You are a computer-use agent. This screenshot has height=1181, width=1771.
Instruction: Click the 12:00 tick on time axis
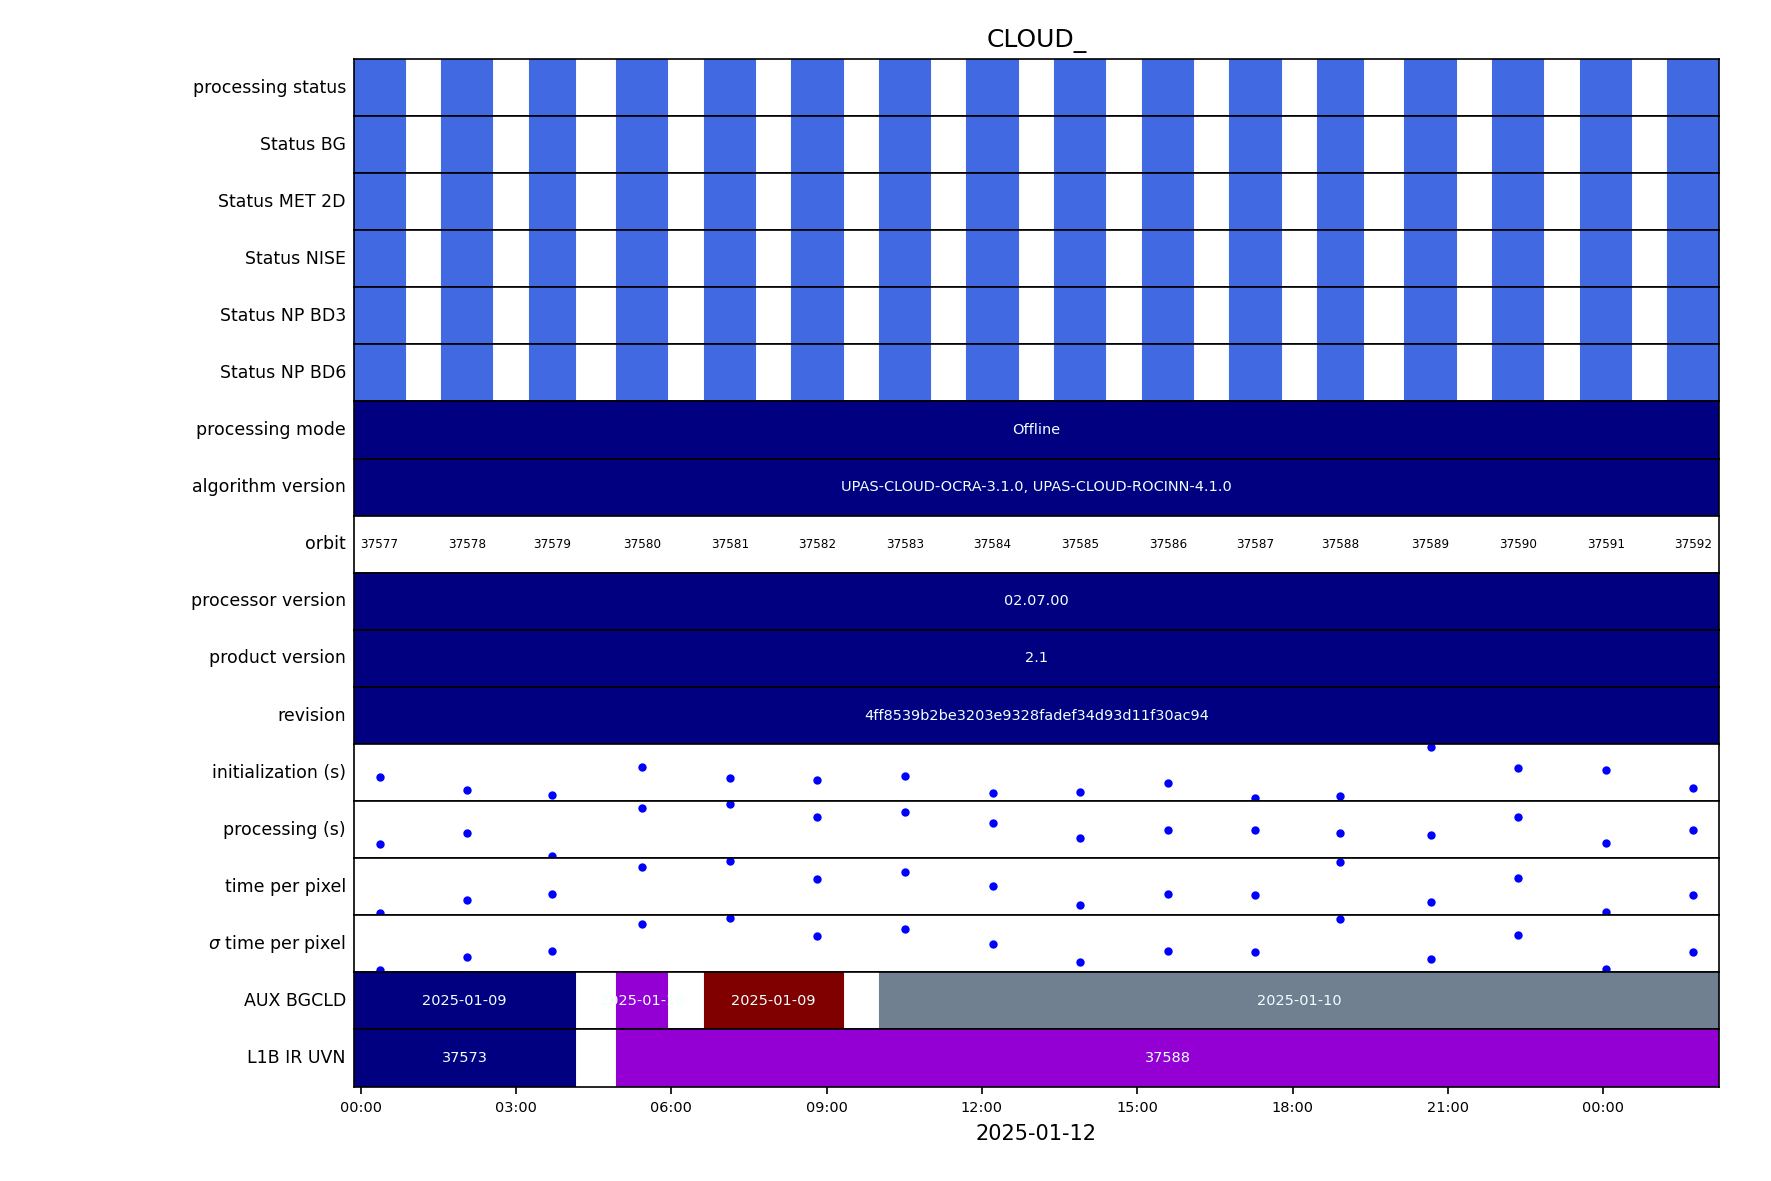(x=981, y=1107)
